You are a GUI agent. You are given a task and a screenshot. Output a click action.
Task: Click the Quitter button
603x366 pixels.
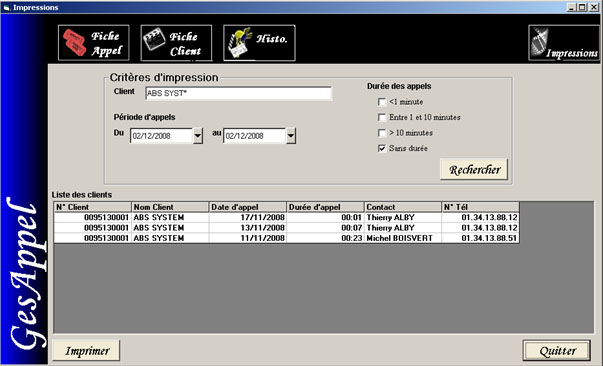pyautogui.click(x=557, y=350)
